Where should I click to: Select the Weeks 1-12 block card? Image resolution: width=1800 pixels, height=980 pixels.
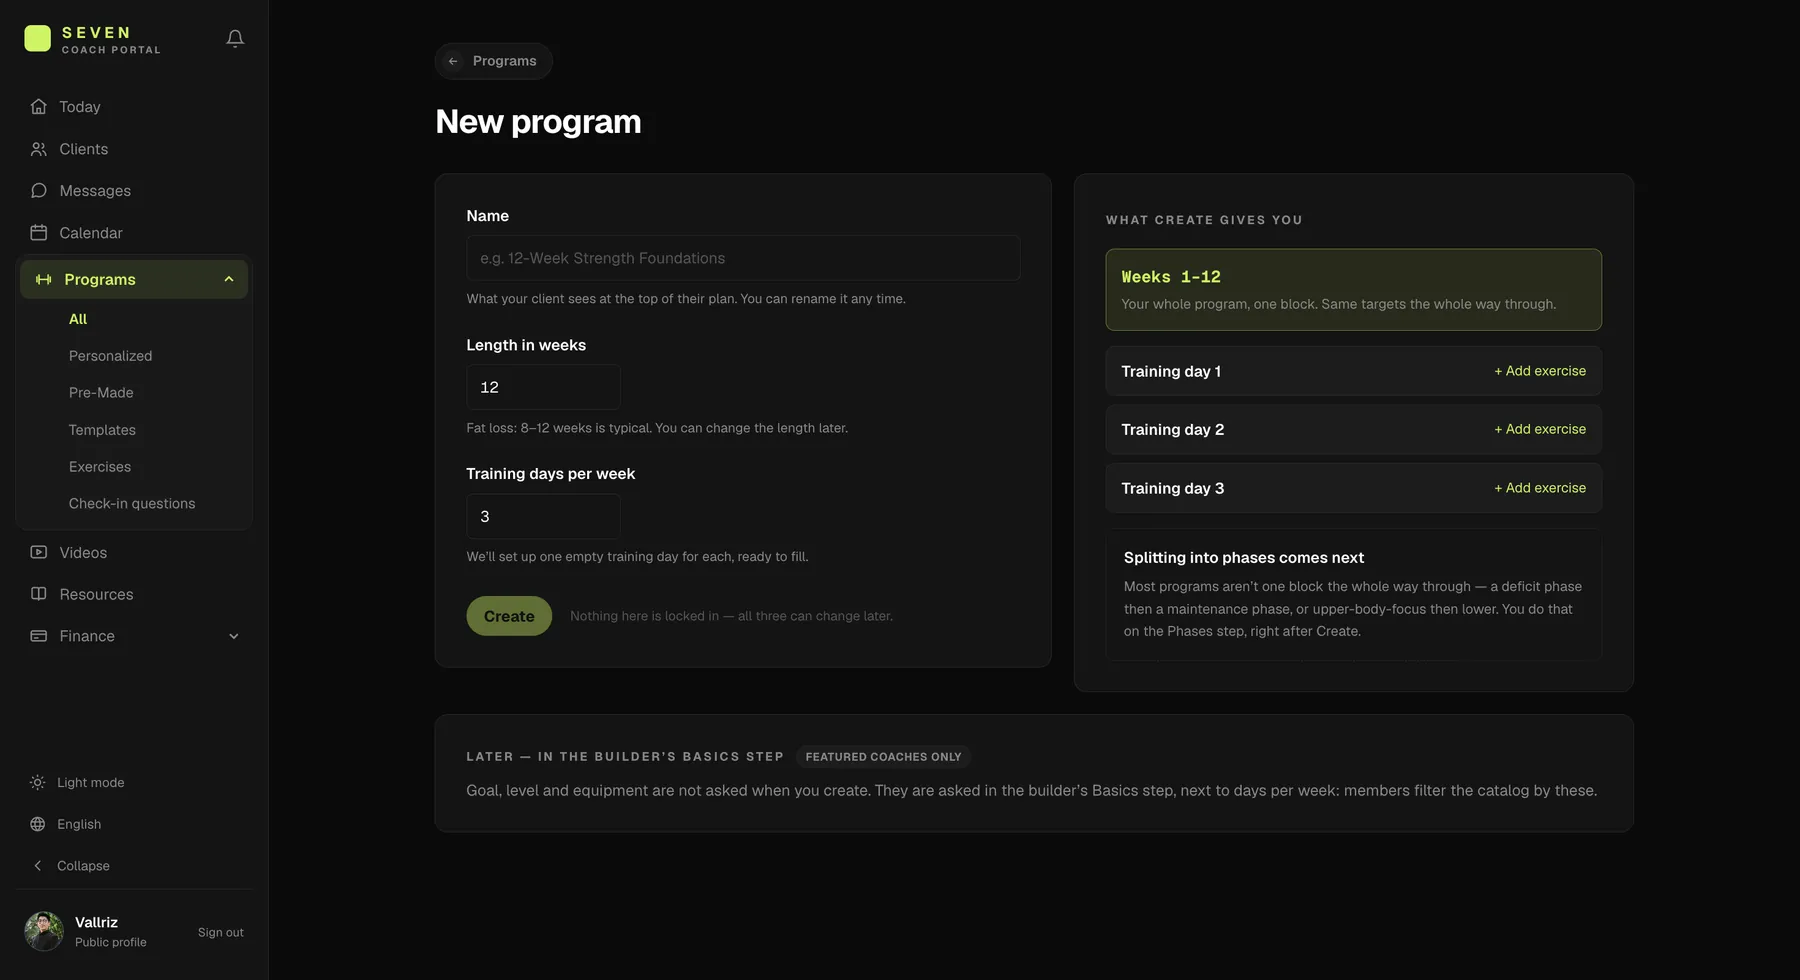tap(1353, 289)
